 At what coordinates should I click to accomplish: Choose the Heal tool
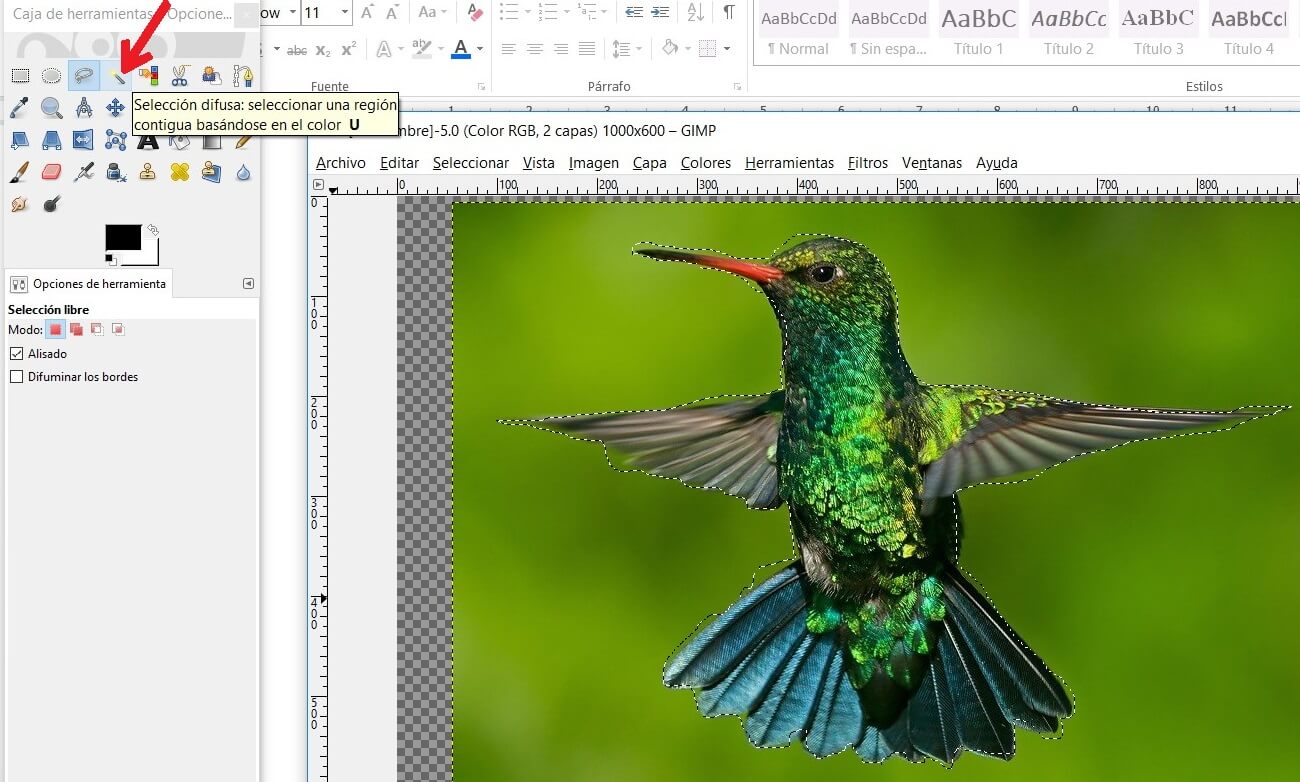(x=180, y=172)
